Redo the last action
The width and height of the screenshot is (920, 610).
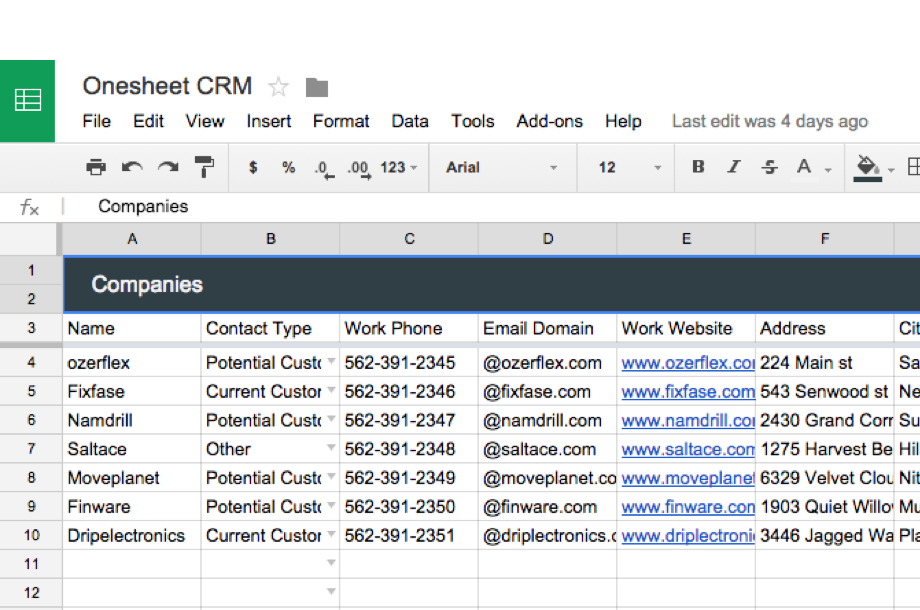pyautogui.click(x=166, y=167)
